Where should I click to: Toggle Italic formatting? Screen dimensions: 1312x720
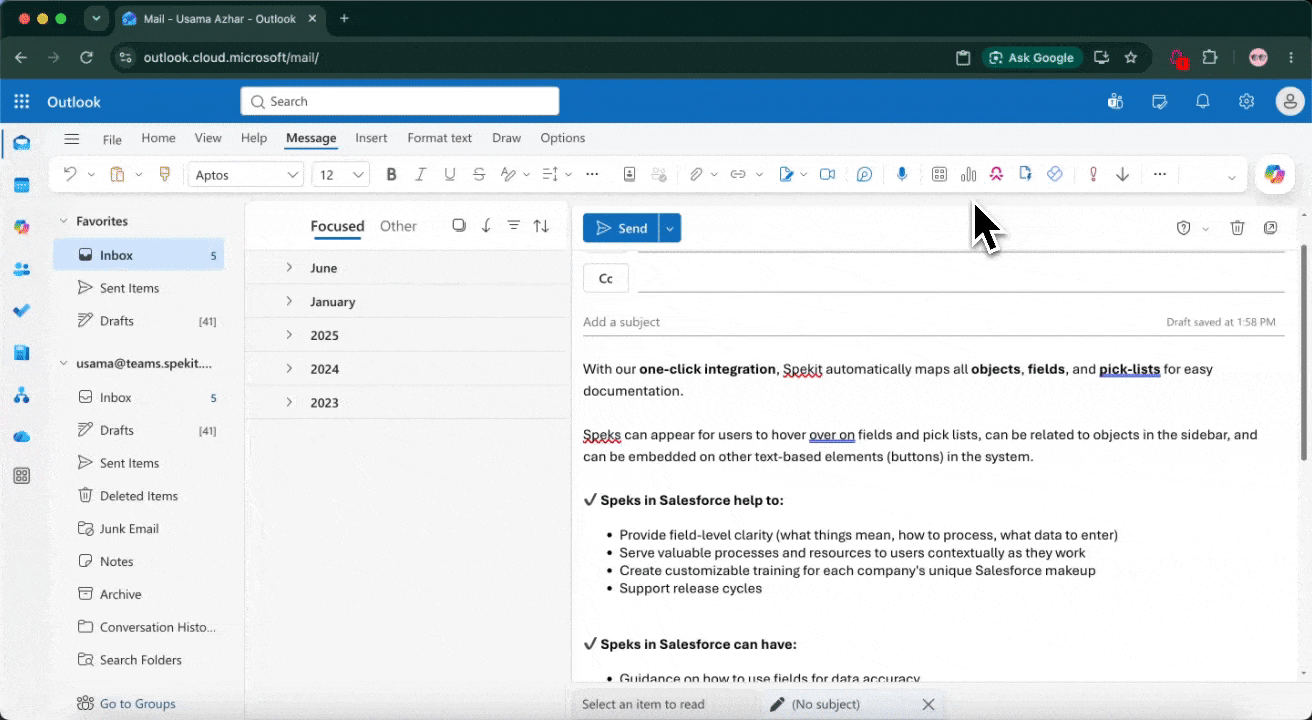(421, 175)
